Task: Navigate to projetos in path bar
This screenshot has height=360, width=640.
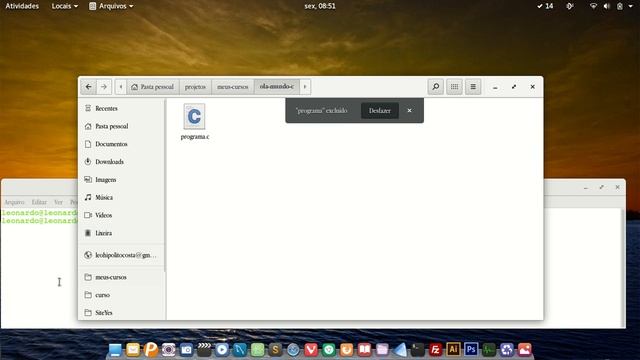Action: 195,87
